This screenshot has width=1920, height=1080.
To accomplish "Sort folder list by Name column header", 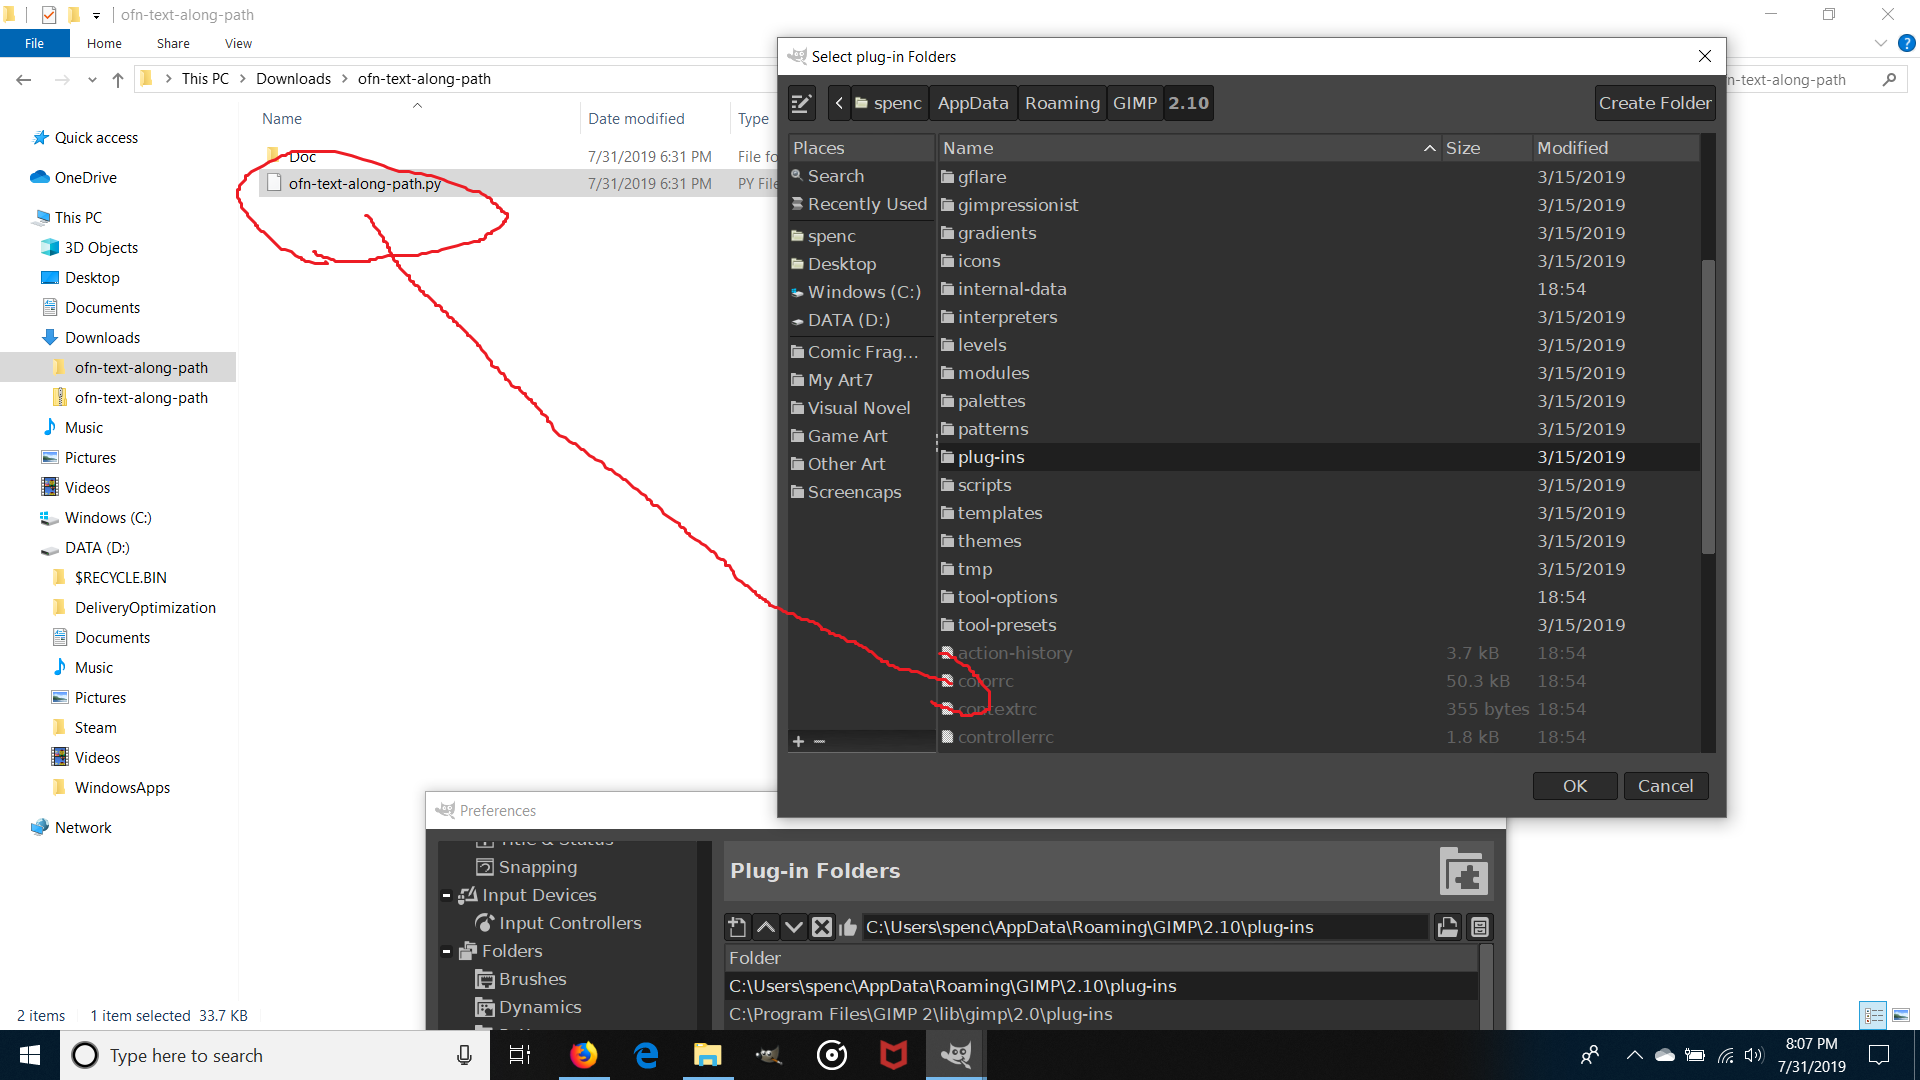I will point(1189,148).
